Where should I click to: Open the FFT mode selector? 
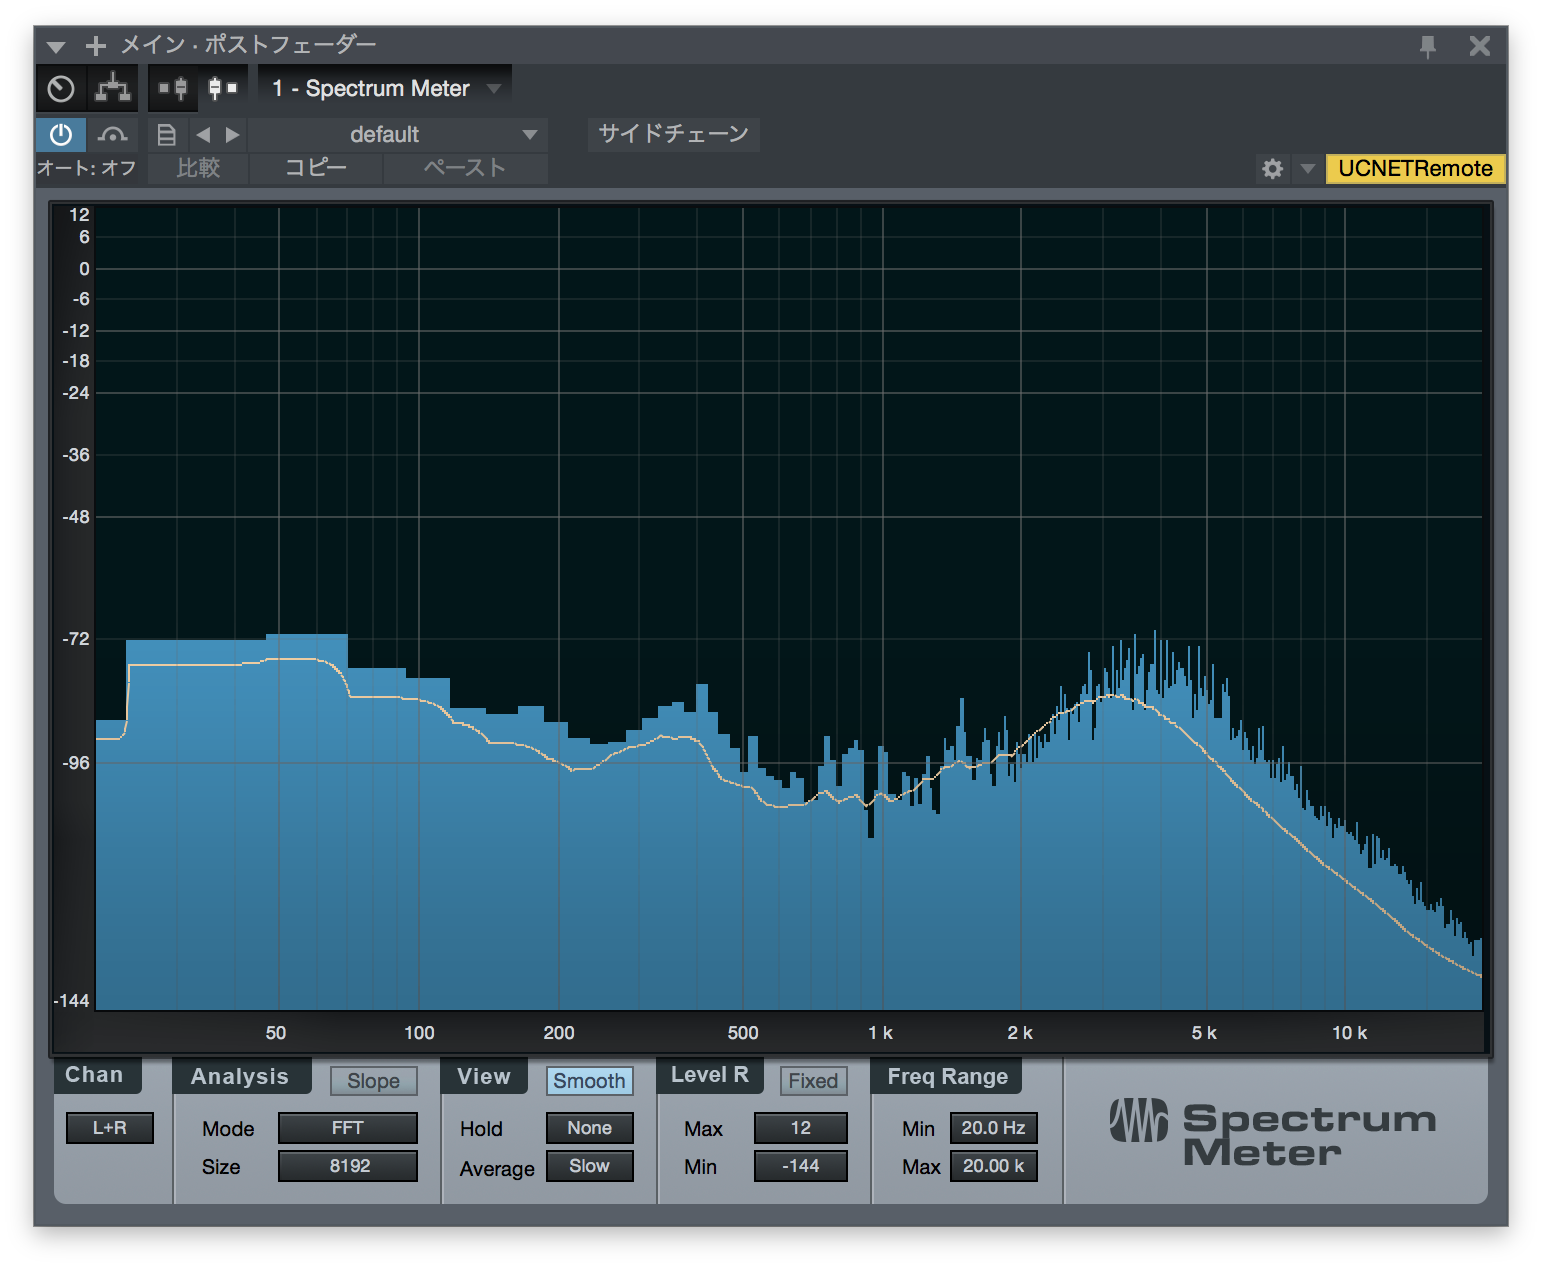click(x=347, y=1128)
